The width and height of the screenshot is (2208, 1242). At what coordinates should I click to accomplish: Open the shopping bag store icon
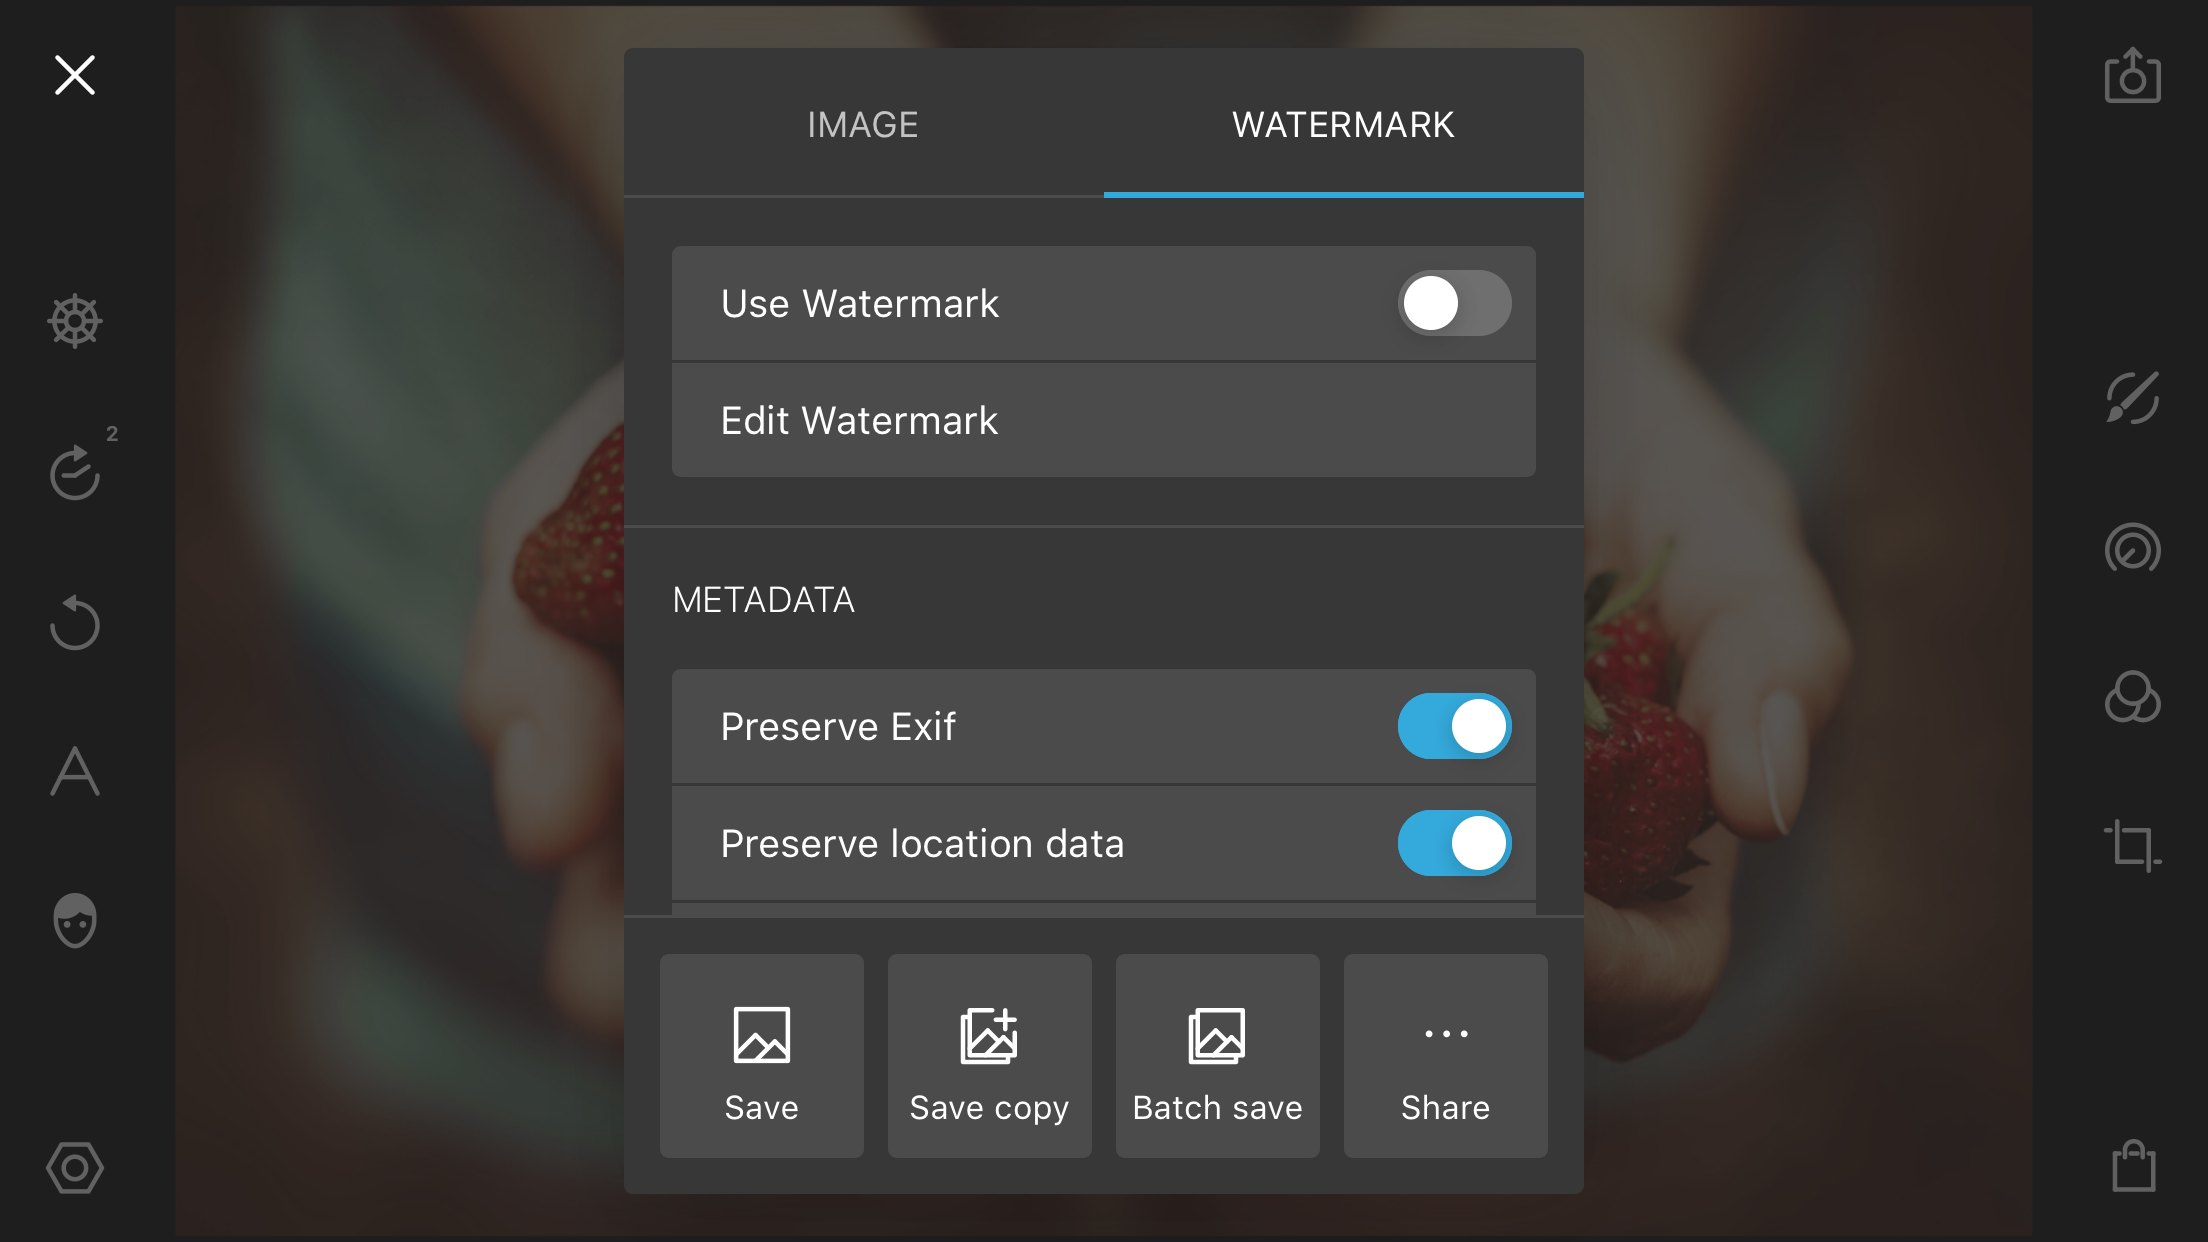[2133, 1166]
